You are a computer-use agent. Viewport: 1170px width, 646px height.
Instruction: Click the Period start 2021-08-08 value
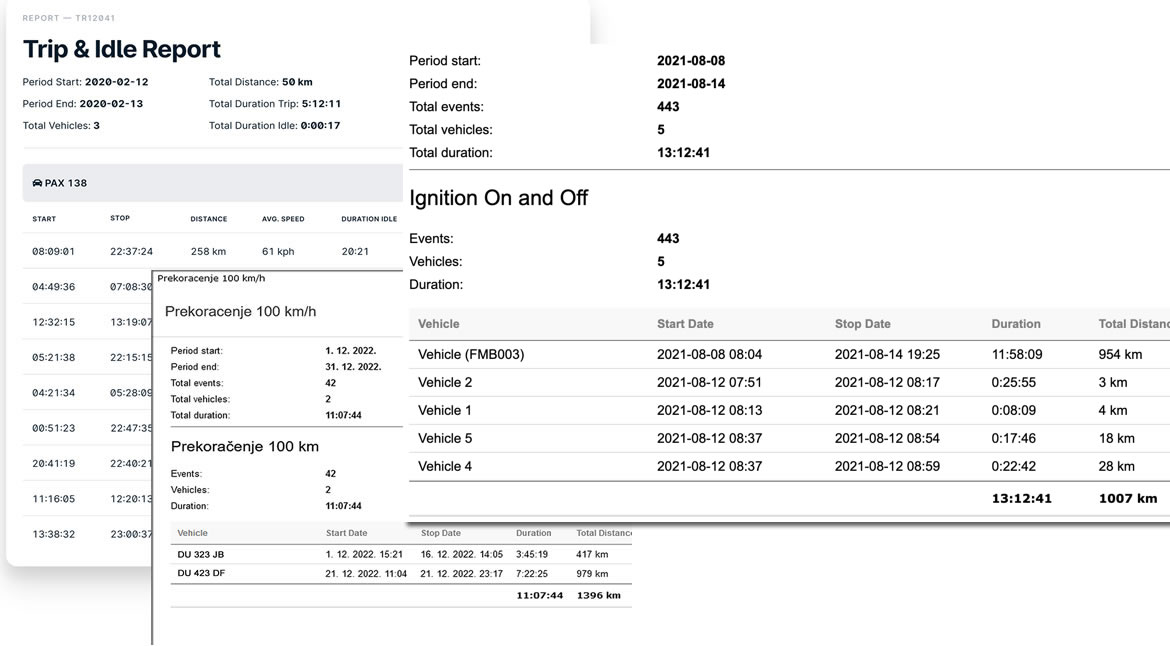click(x=691, y=60)
